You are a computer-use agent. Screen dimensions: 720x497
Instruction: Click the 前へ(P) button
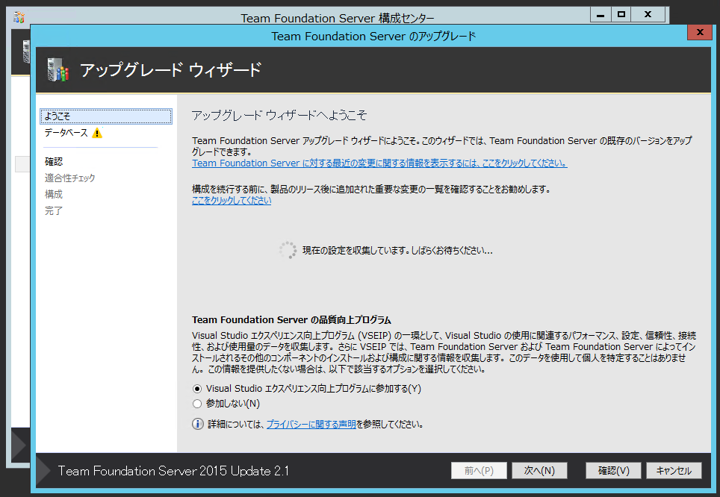tap(479, 470)
